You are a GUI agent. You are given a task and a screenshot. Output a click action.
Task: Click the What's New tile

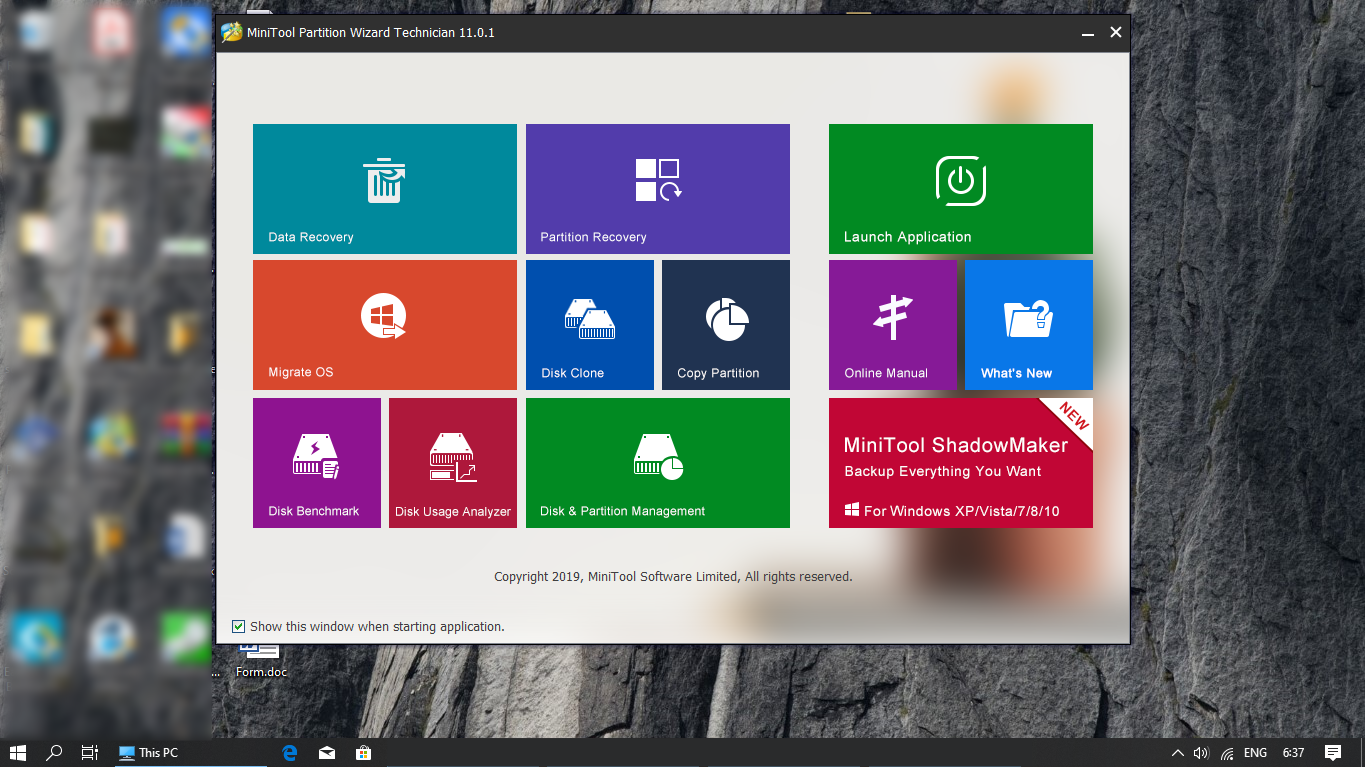click(x=1029, y=325)
